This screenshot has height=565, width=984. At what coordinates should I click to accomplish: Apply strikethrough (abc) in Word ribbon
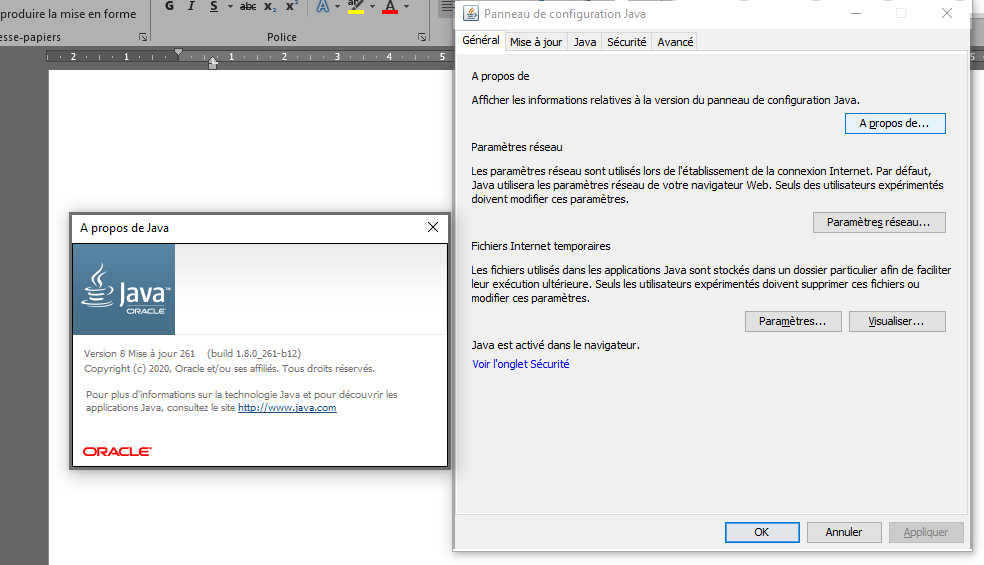pos(248,6)
